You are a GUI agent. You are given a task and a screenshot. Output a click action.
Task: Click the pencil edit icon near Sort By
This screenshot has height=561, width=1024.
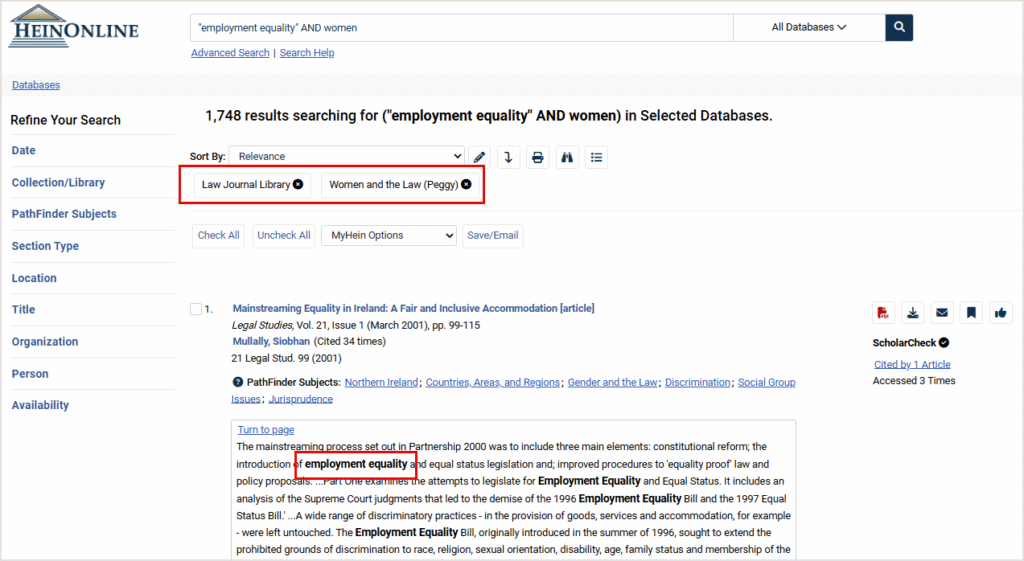point(480,157)
